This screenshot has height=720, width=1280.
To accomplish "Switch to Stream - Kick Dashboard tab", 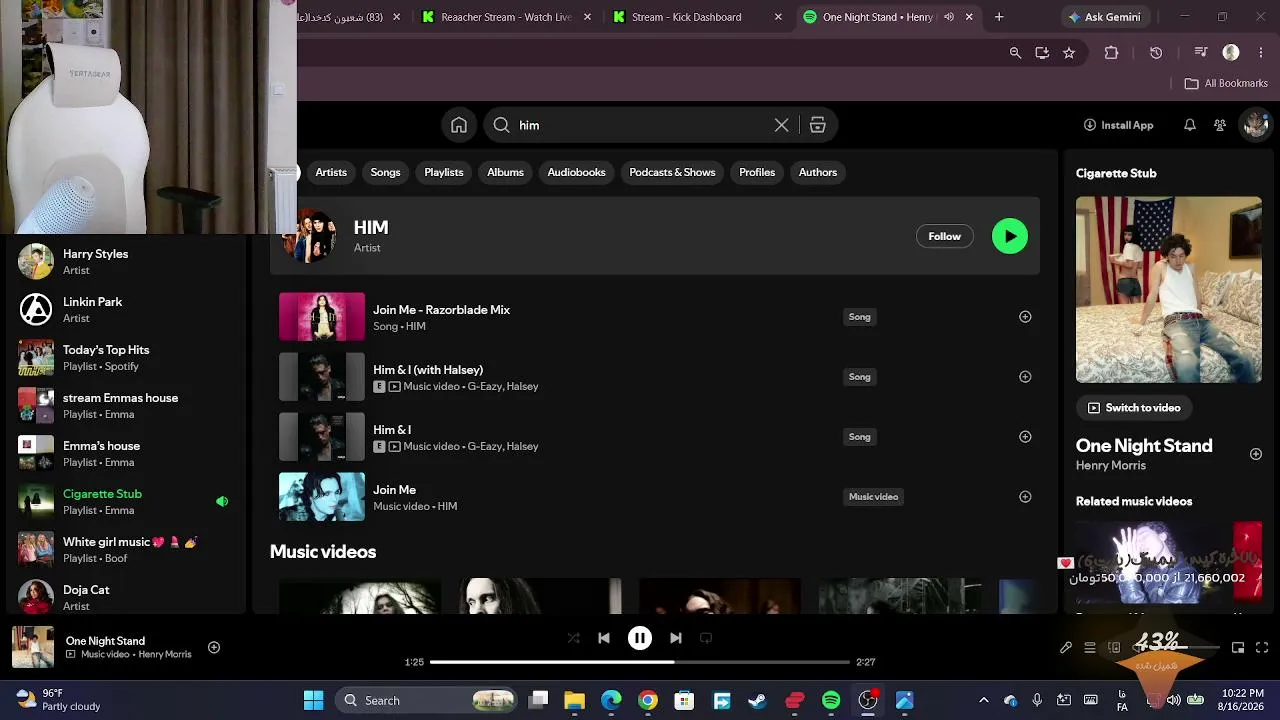I will [x=696, y=17].
